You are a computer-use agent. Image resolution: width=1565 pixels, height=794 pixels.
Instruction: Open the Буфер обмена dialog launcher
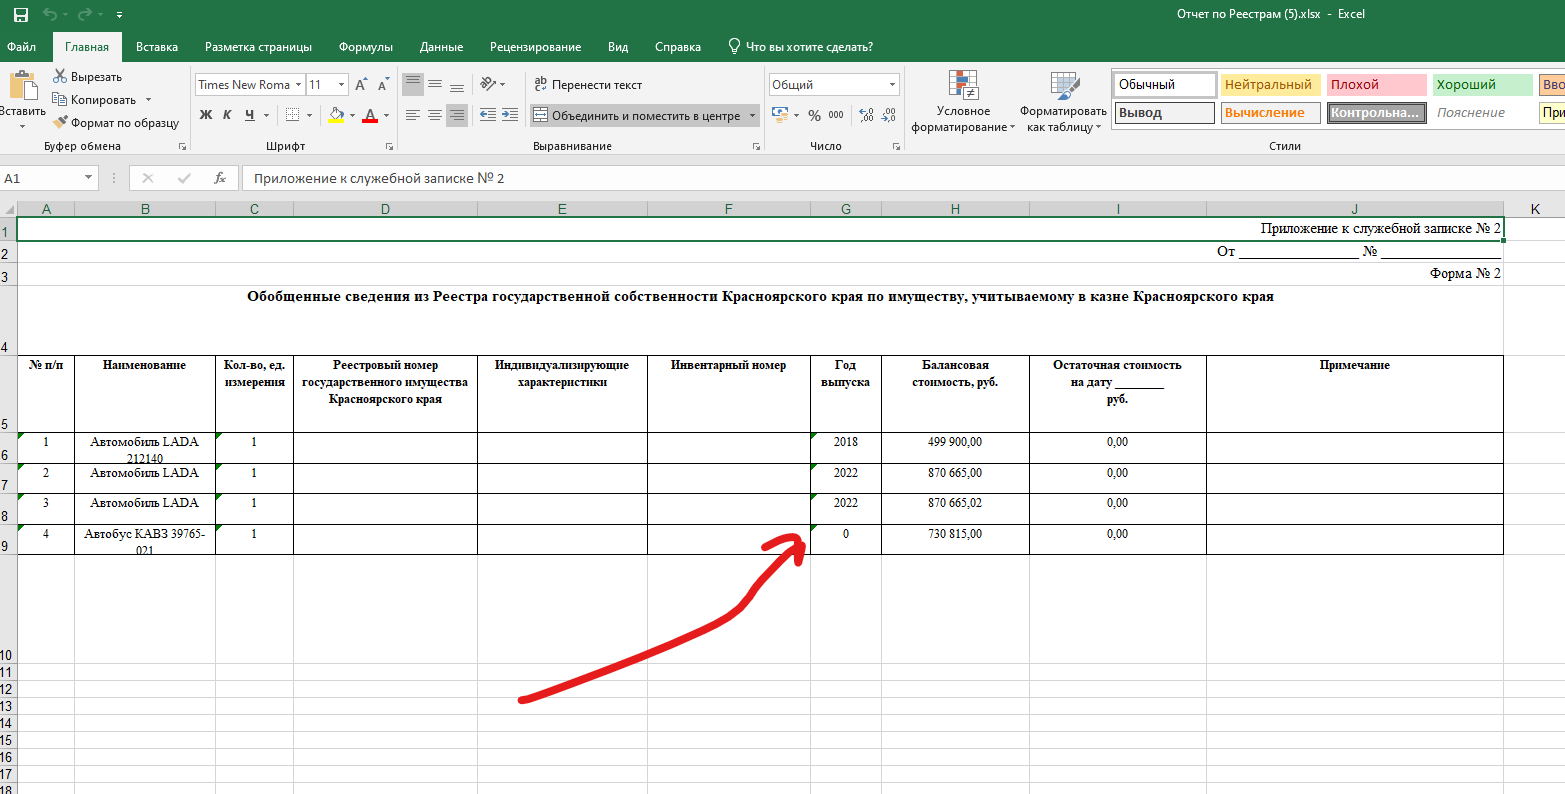tap(182, 147)
